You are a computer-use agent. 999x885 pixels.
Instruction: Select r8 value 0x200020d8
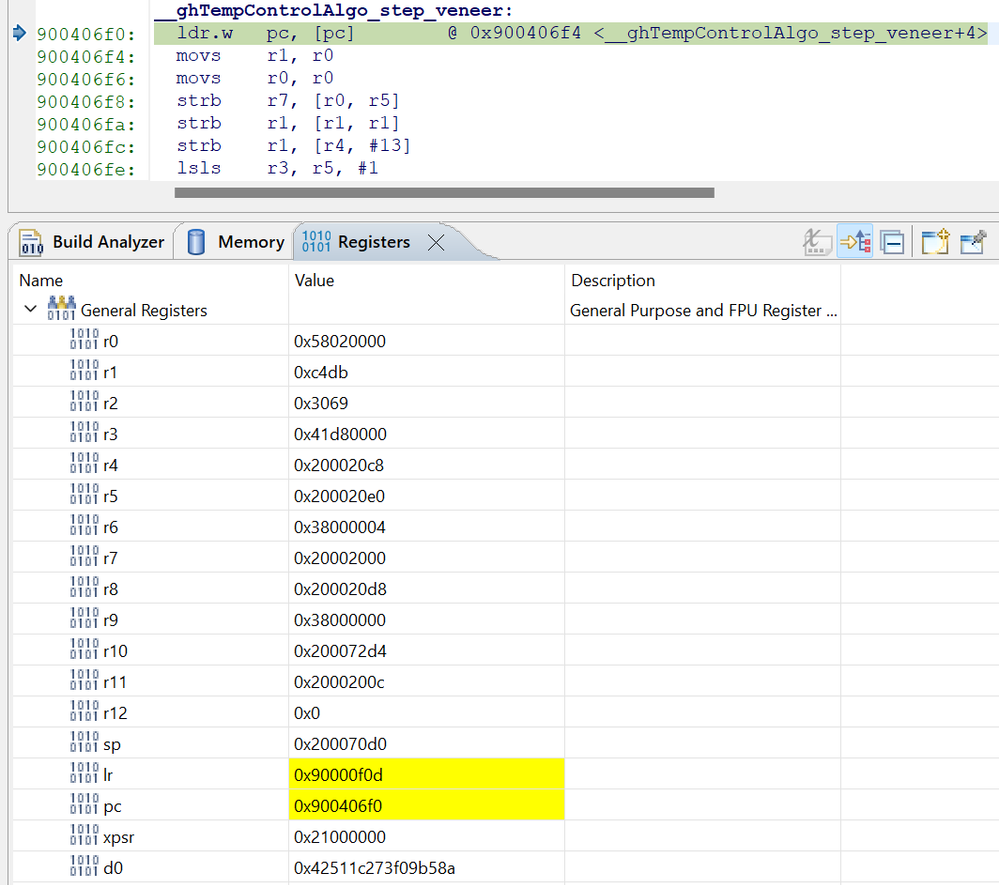[340, 589]
